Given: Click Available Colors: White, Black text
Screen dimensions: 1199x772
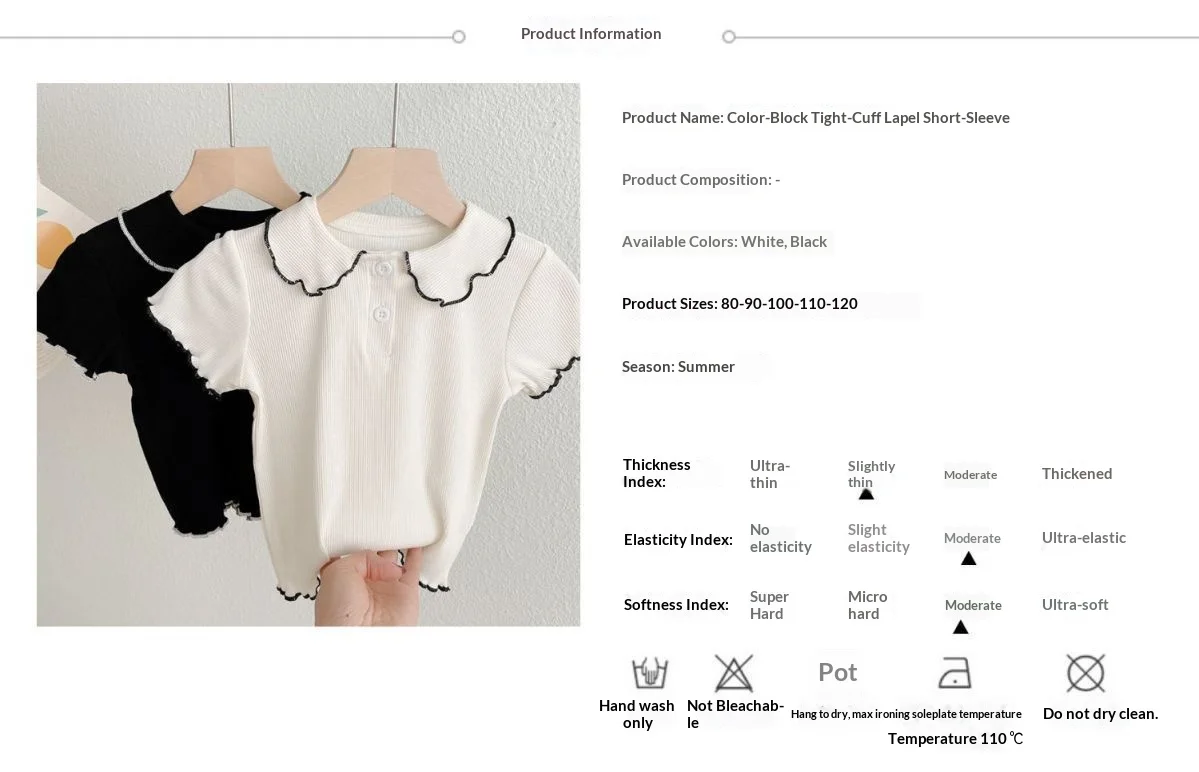Looking at the screenshot, I should tap(724, 242).
